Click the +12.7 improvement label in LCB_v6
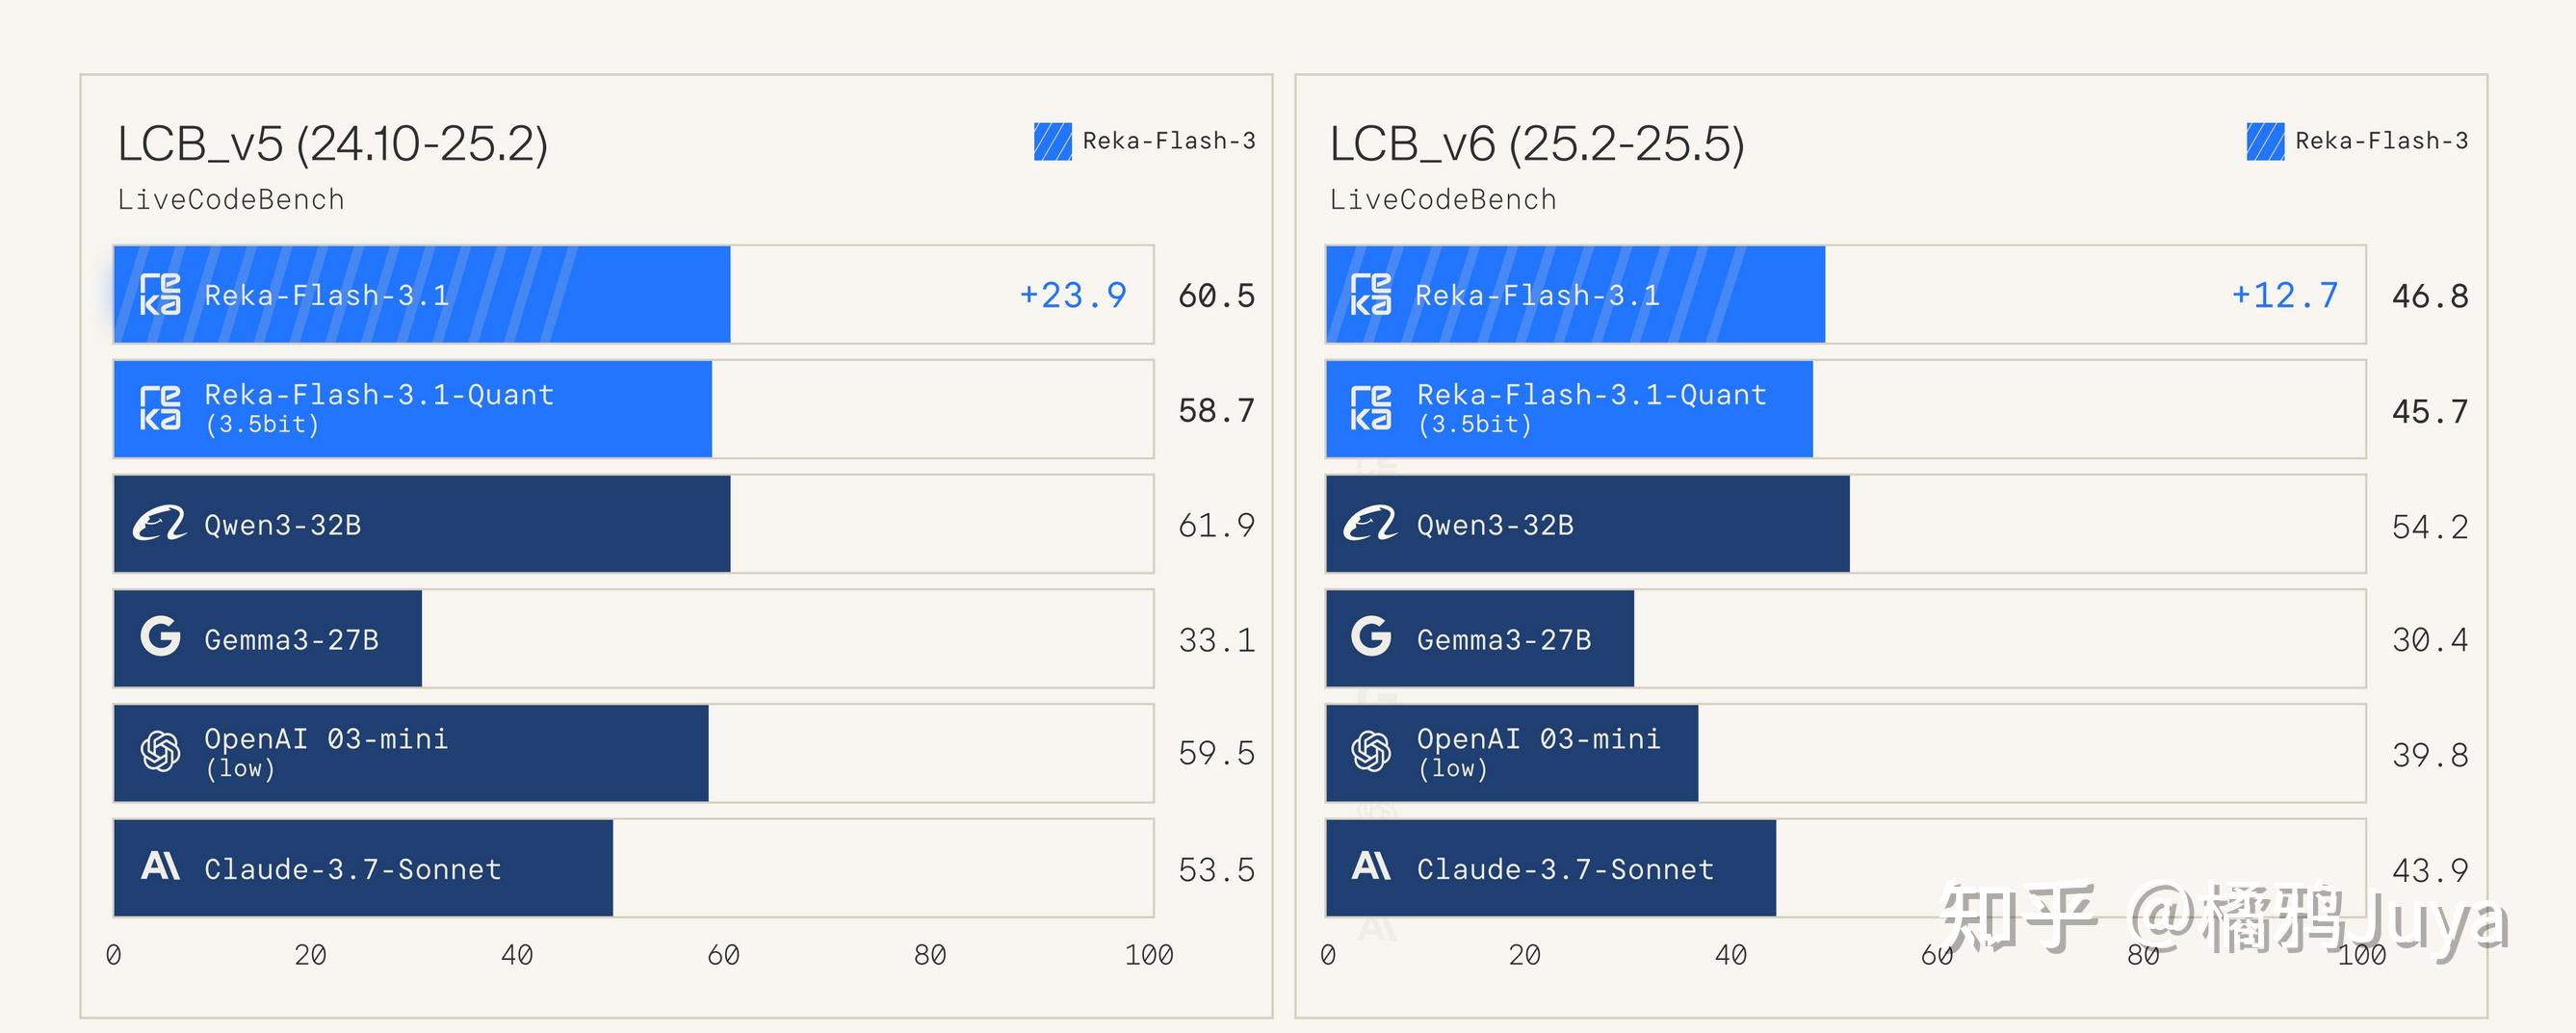 pos(2285,295)
